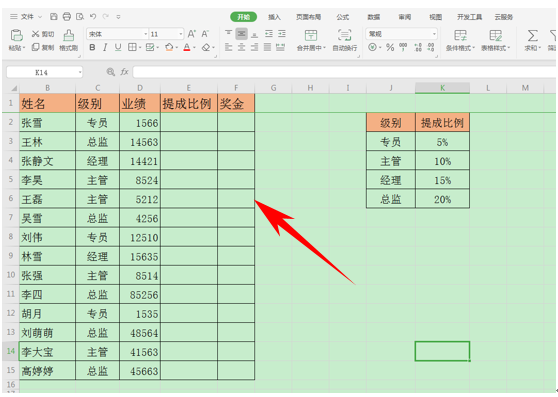Click cell containing 85256
The height and width of the screenshot is (397, 558).
140,295
